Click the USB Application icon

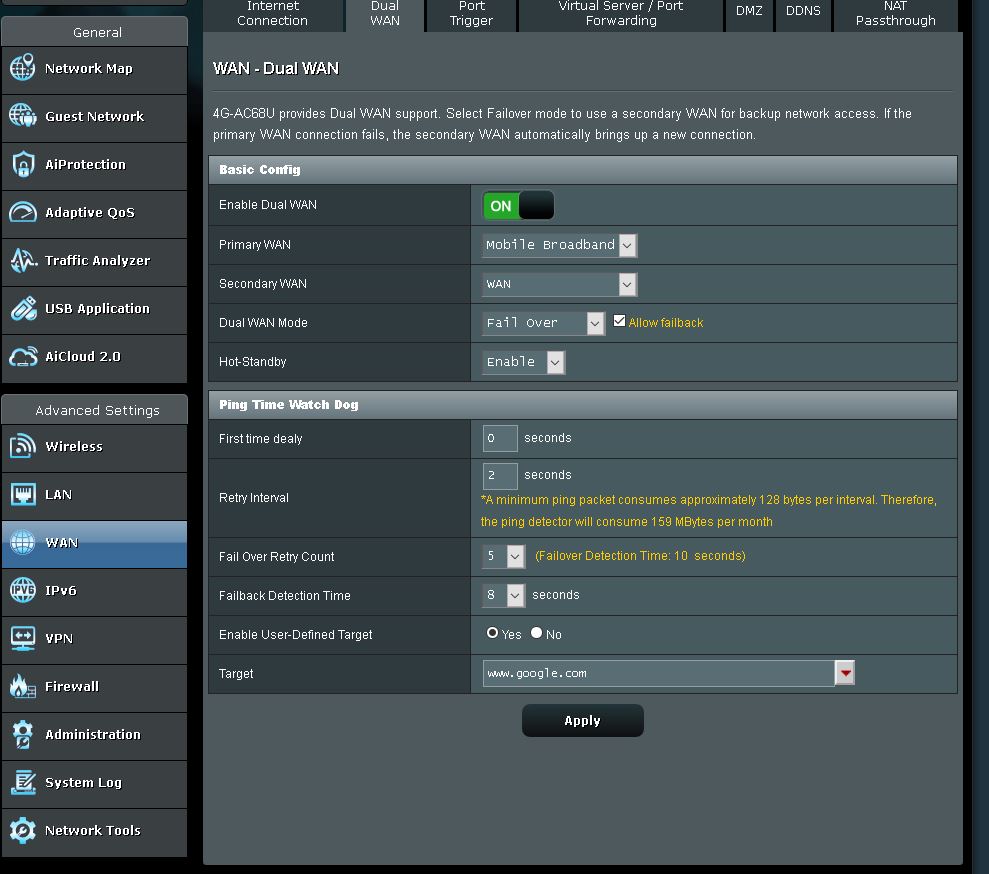(x=22, y=309)
